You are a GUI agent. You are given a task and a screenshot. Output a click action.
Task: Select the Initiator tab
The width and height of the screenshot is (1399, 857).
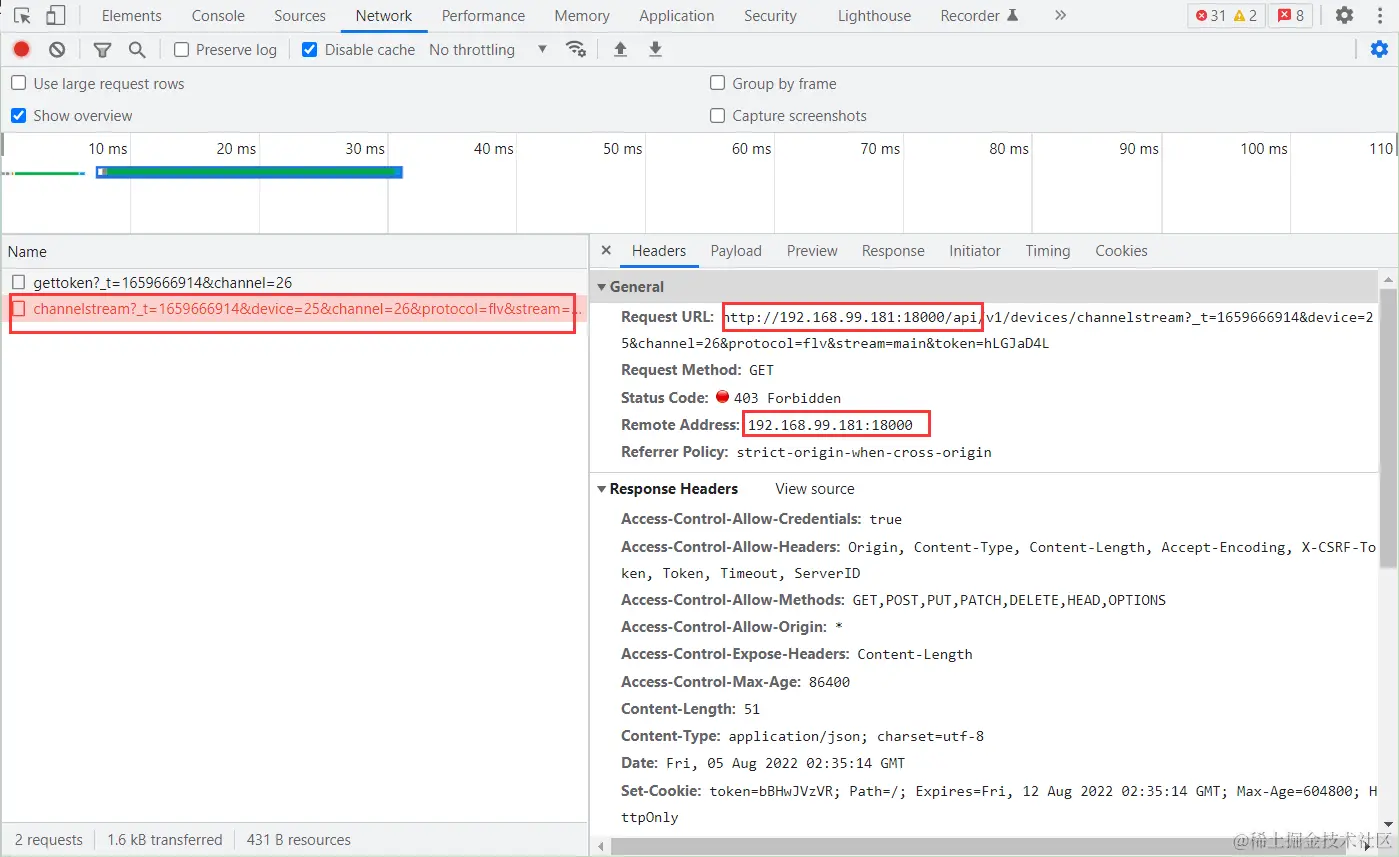click(x=975, y=251)
